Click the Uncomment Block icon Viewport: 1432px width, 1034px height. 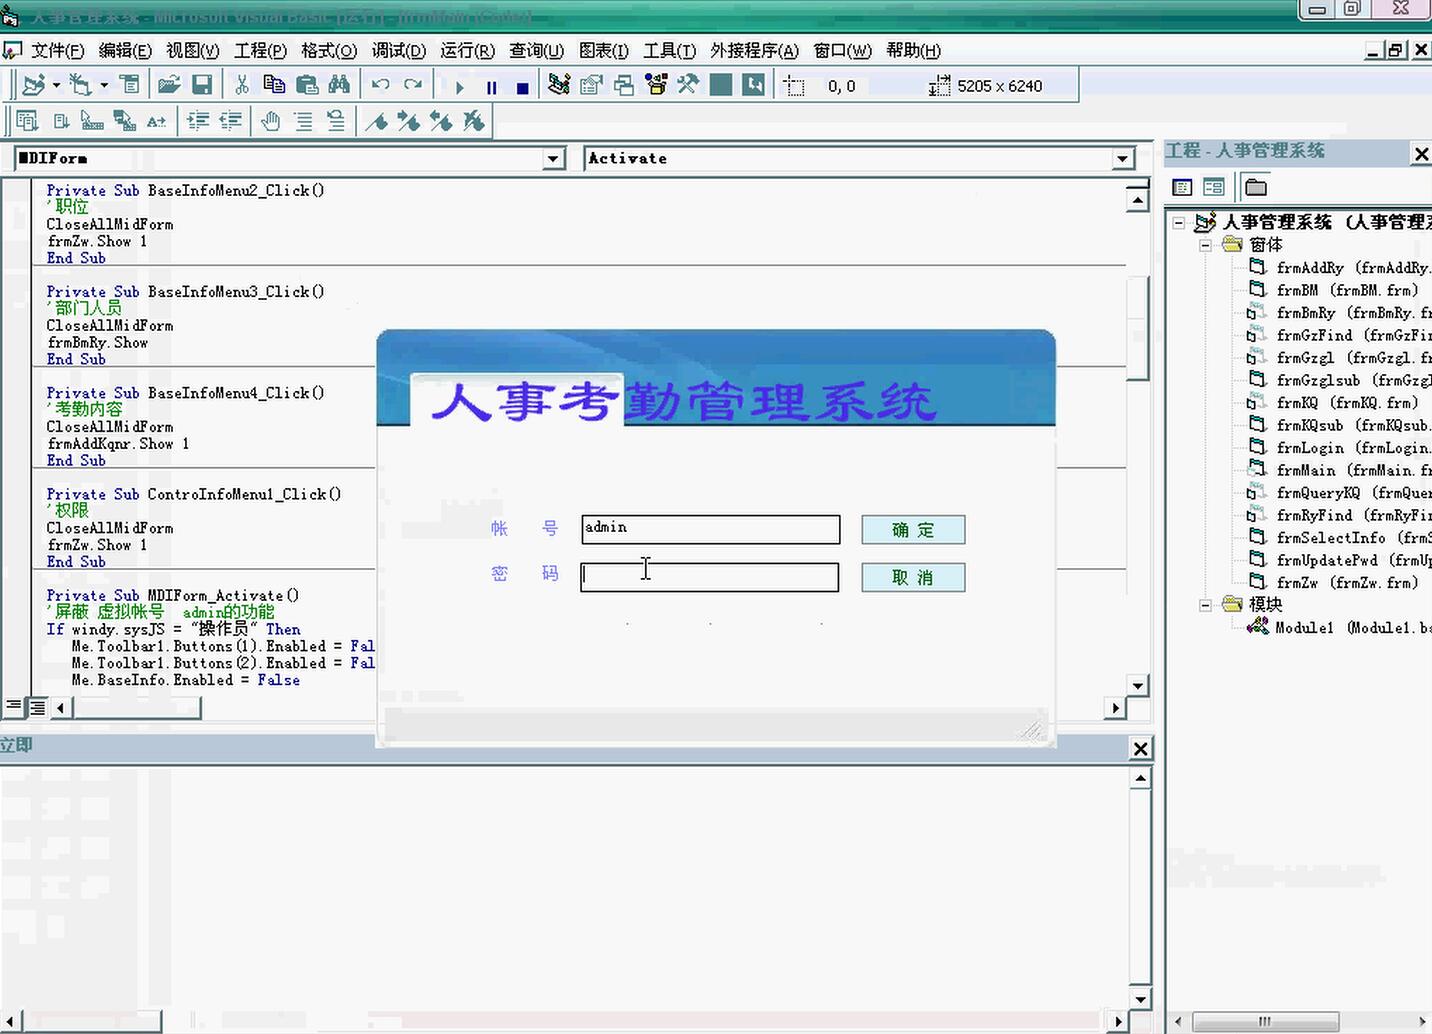(336, 121)
